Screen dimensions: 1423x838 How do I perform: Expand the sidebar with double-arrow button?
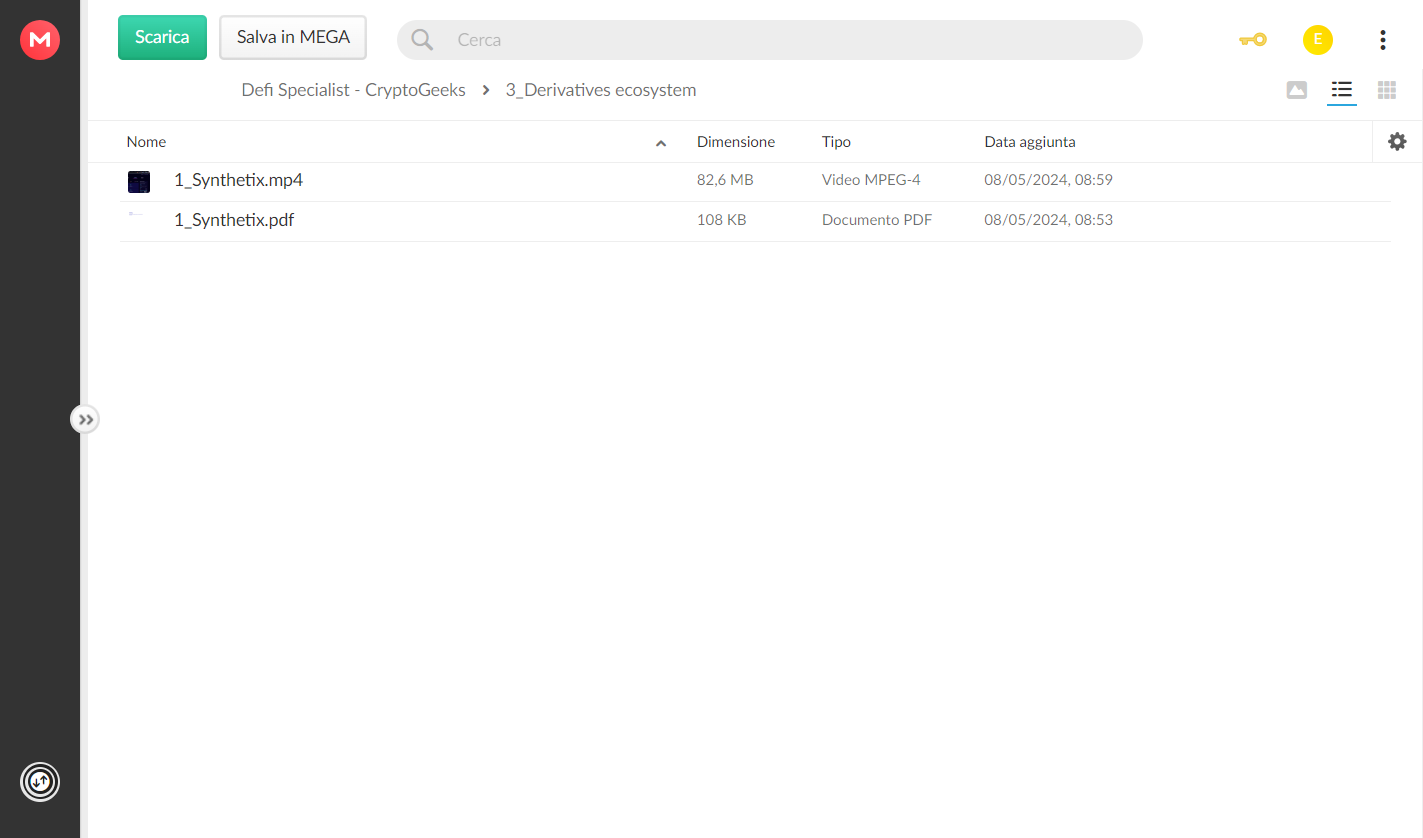[85, 419]
